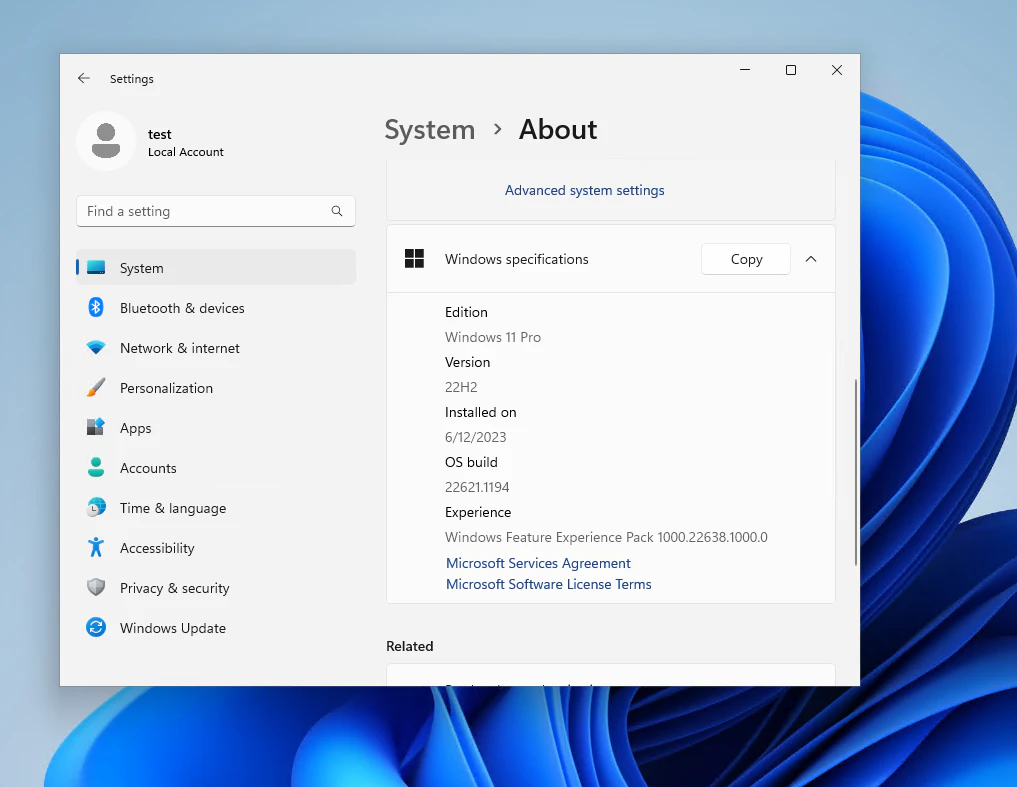The width and height of the screenshot is (1017, 787).
Task: Open Bluetooth & devices settings
Action: [x=216, y=308]
